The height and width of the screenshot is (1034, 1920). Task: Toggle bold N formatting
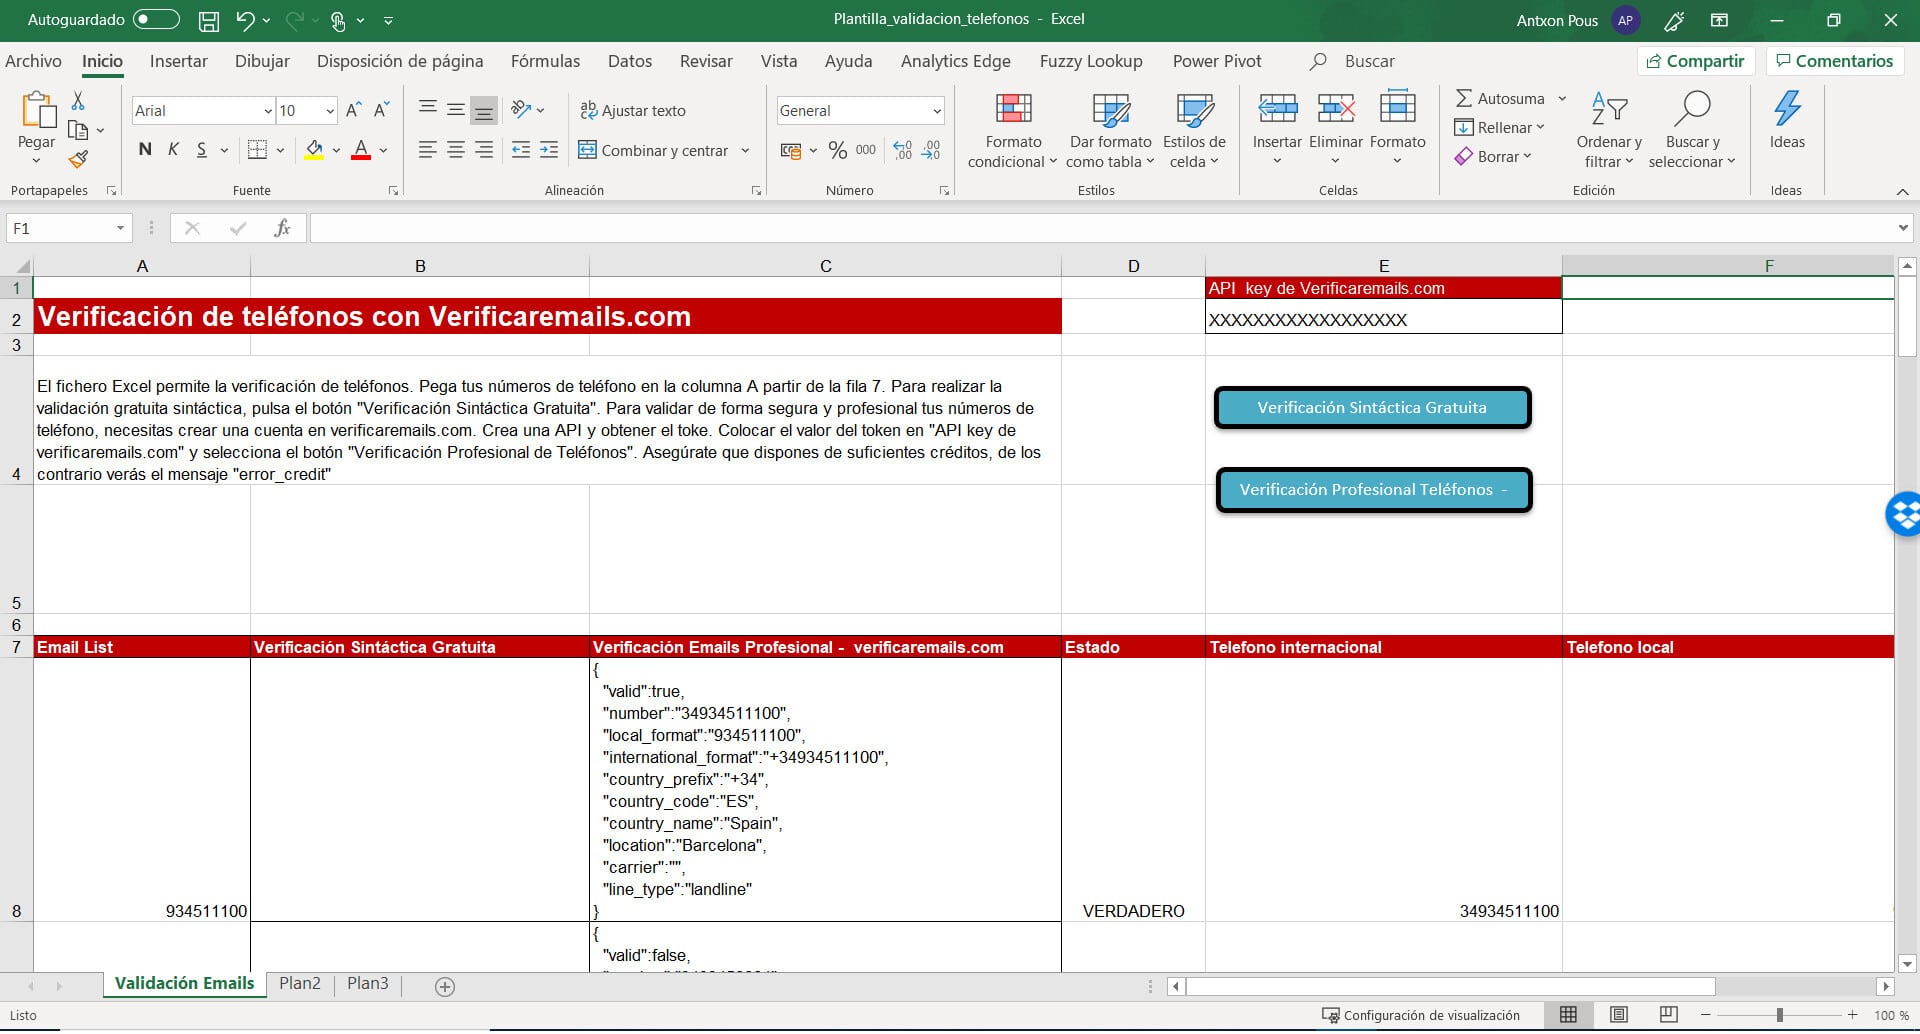click(x=145, y=150)
